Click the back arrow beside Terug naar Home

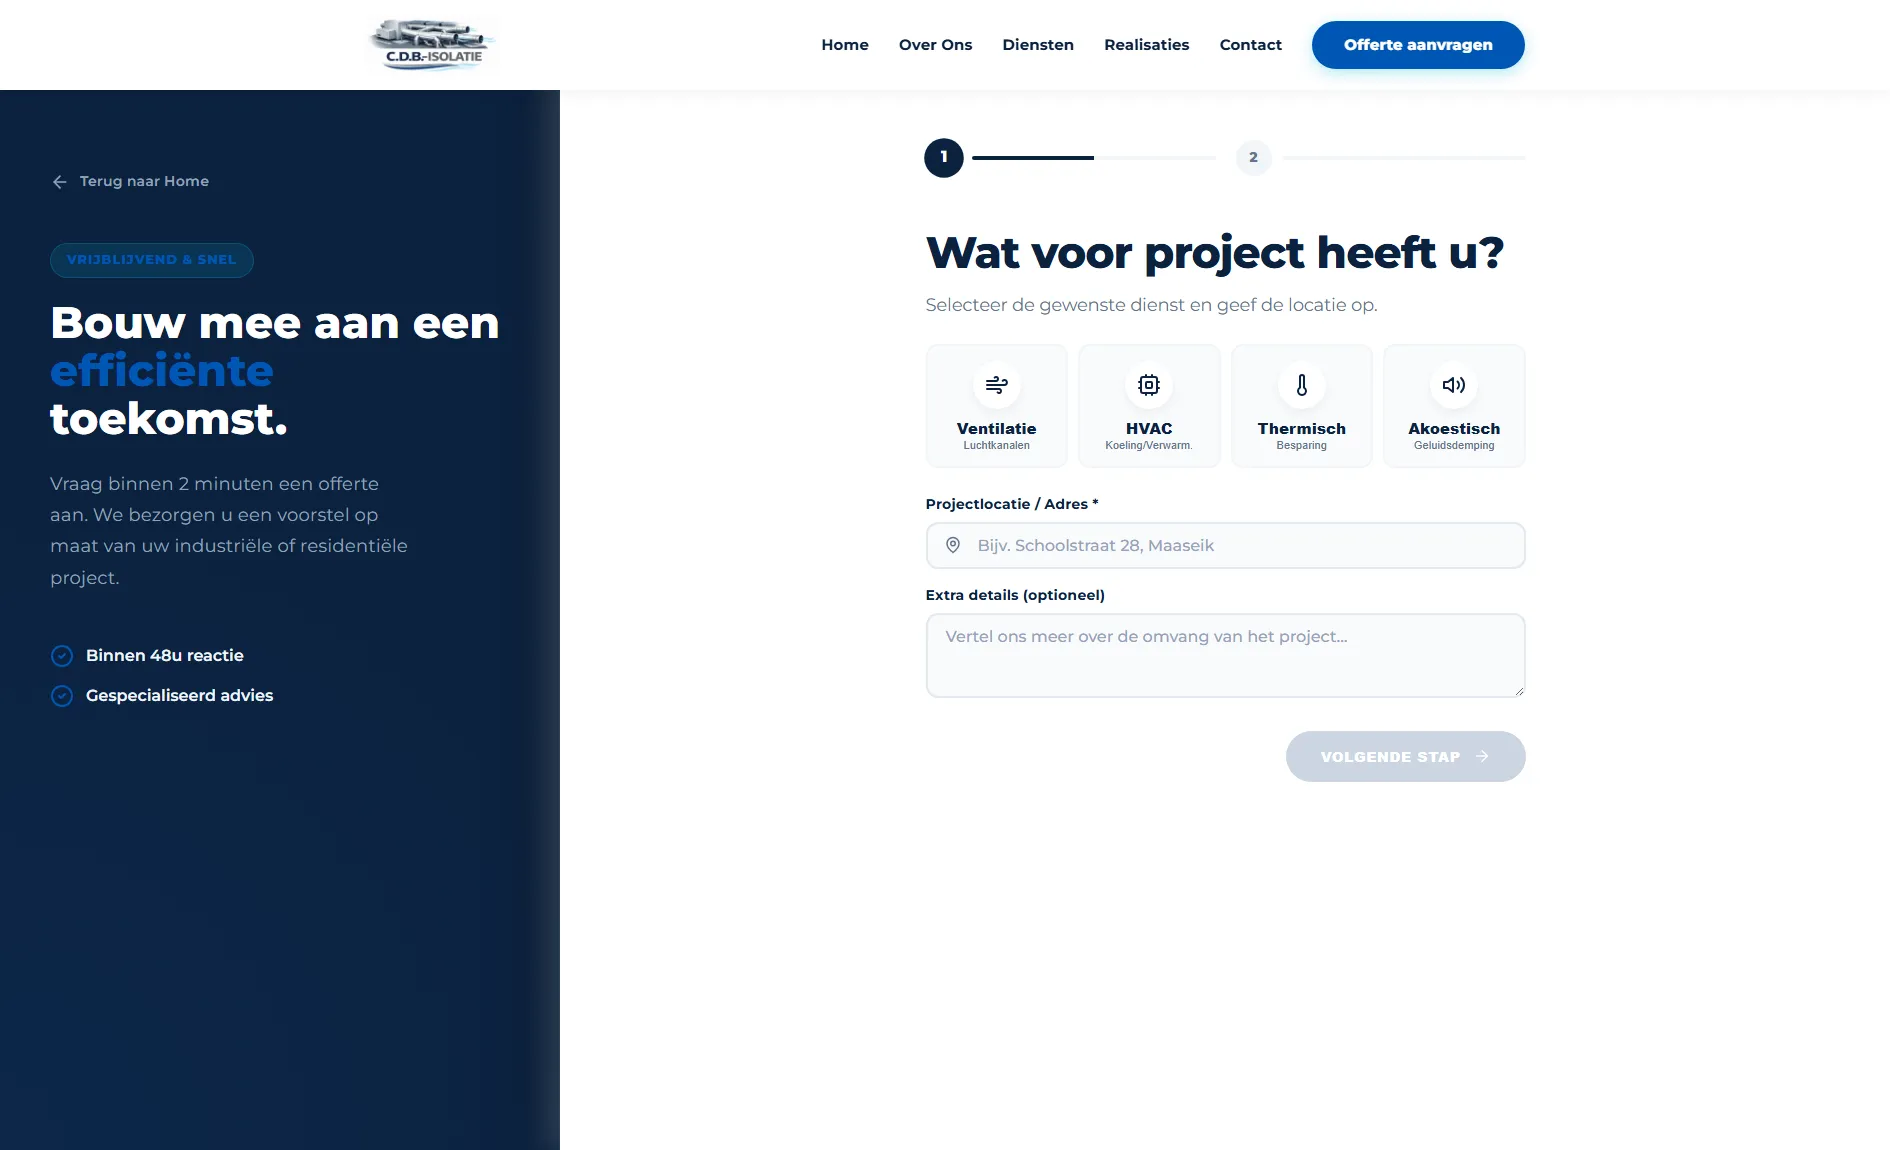[60, 182]
